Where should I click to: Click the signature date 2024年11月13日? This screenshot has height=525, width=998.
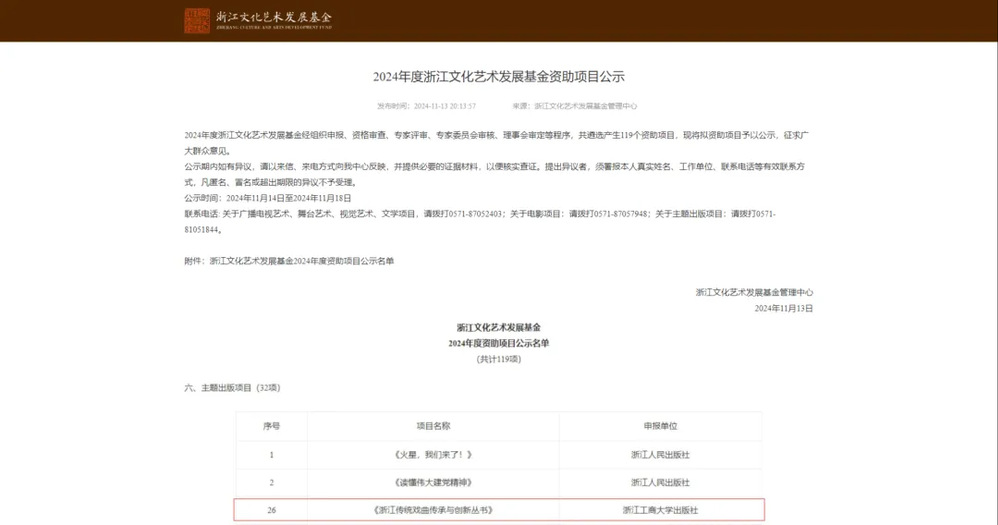pos(784,309)
